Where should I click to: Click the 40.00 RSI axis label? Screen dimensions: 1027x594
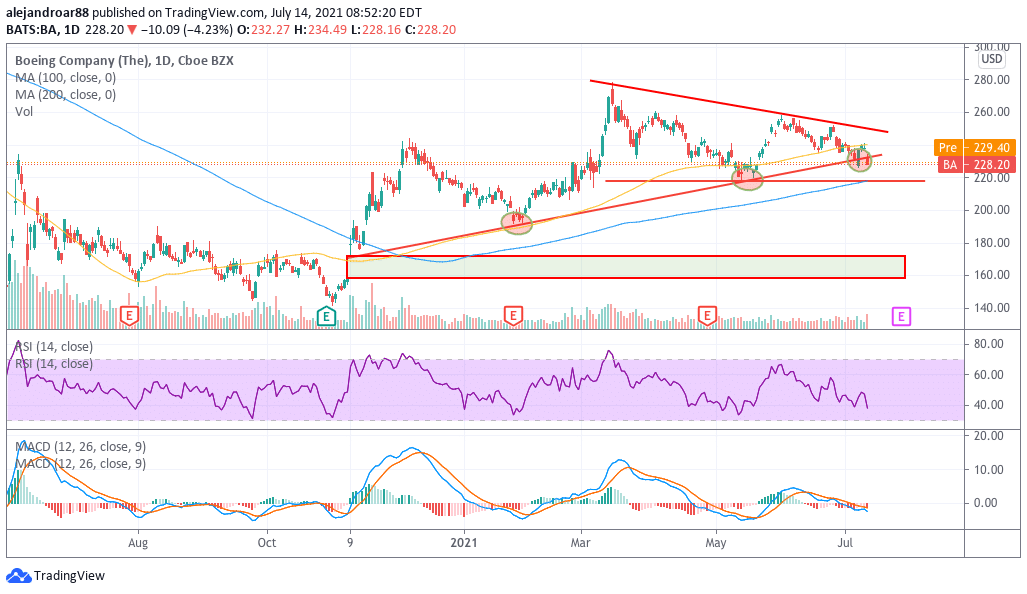point(988,405)
